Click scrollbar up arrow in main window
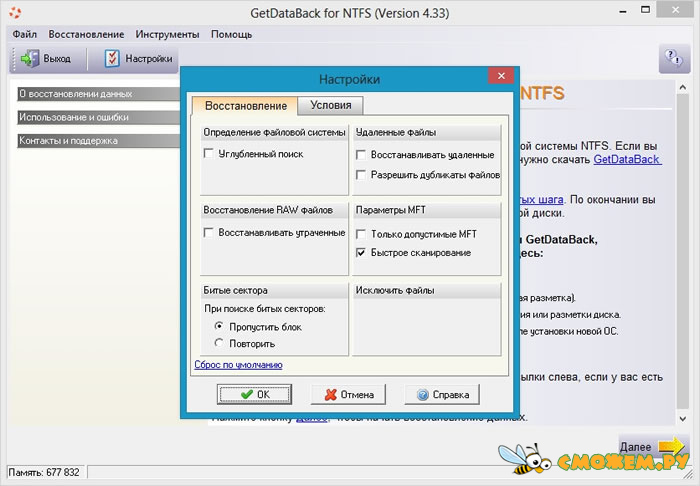 pyautogui.click(x=683, y=87)
